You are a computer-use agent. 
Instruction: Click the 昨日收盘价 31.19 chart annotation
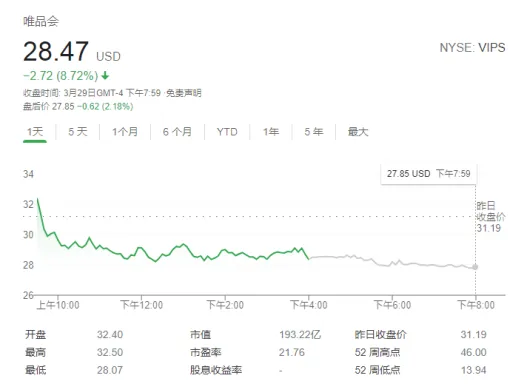pyautogui.click(x=490, y=217)
